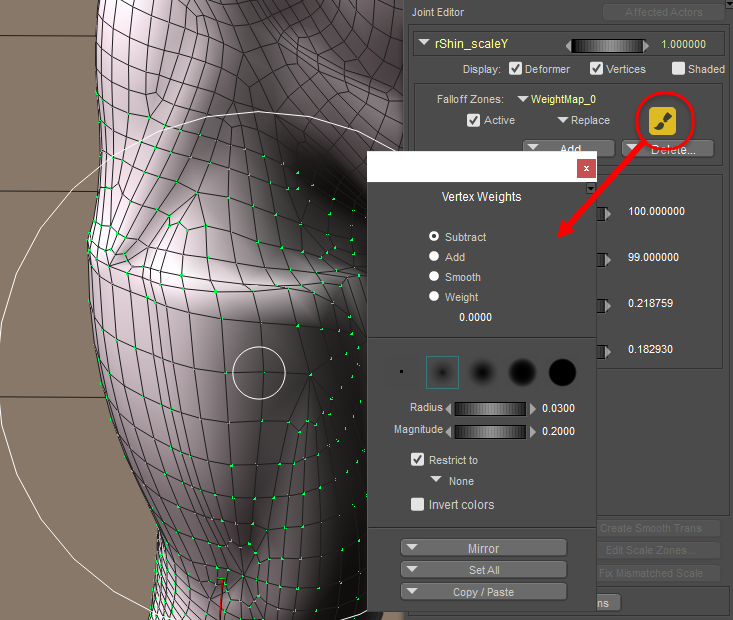Pick the largest solid black brush
The width and height of the screenshot is (733, 620).
562,372
